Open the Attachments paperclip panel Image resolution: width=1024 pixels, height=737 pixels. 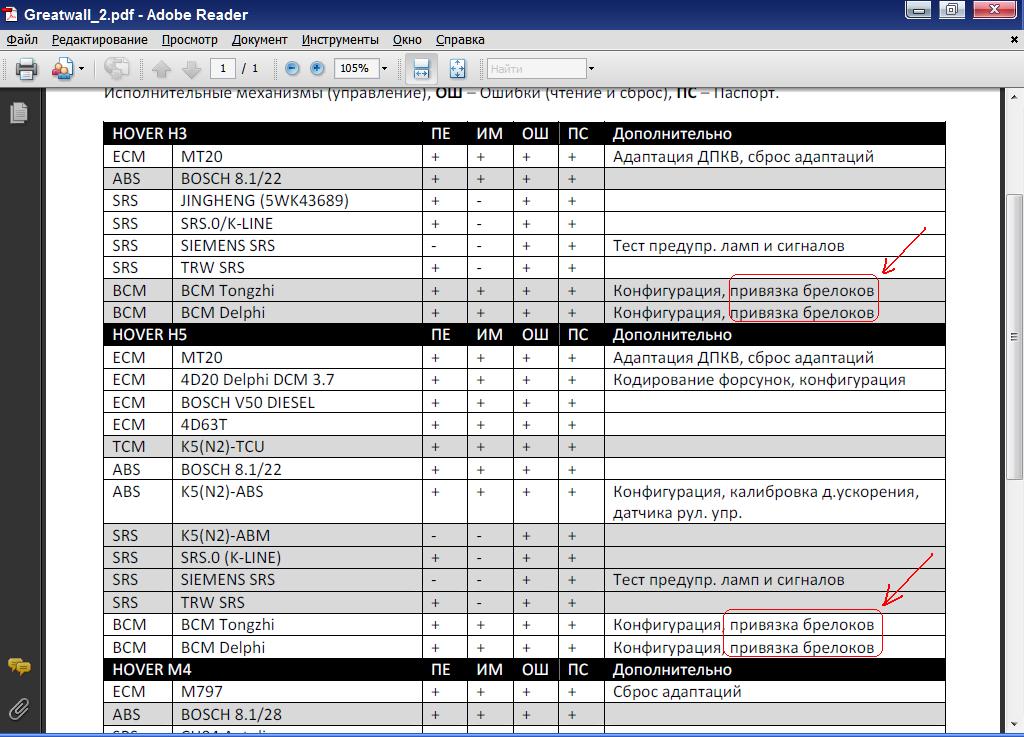click(19, 708)
